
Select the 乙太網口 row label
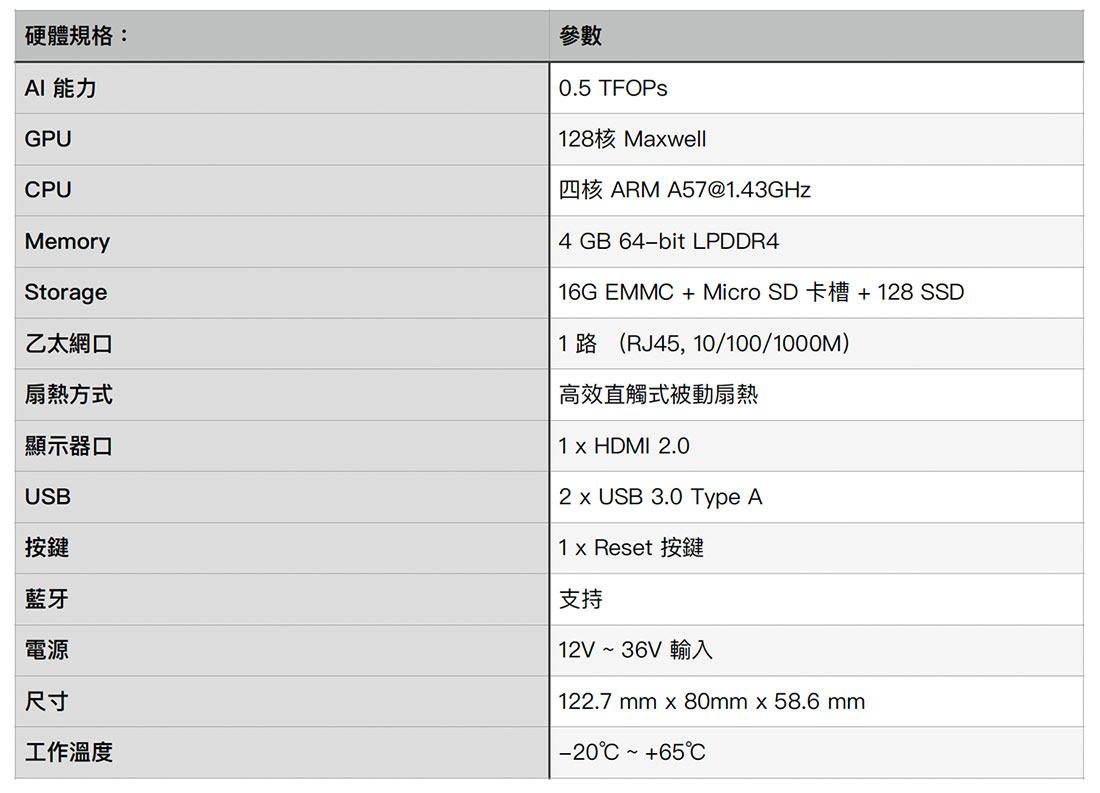coord(68,344)
